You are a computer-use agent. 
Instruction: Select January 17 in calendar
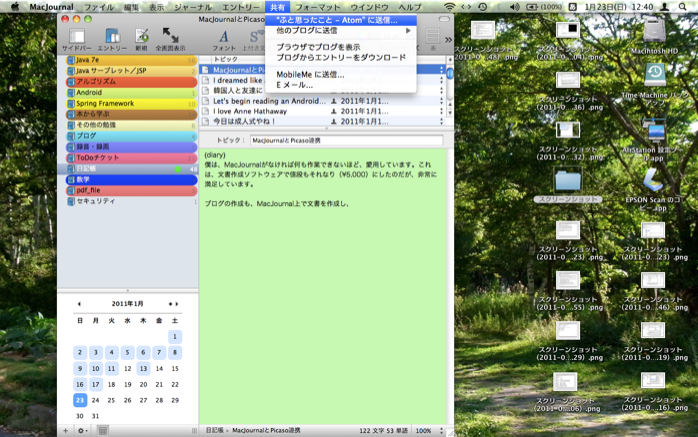coord(96,384)
